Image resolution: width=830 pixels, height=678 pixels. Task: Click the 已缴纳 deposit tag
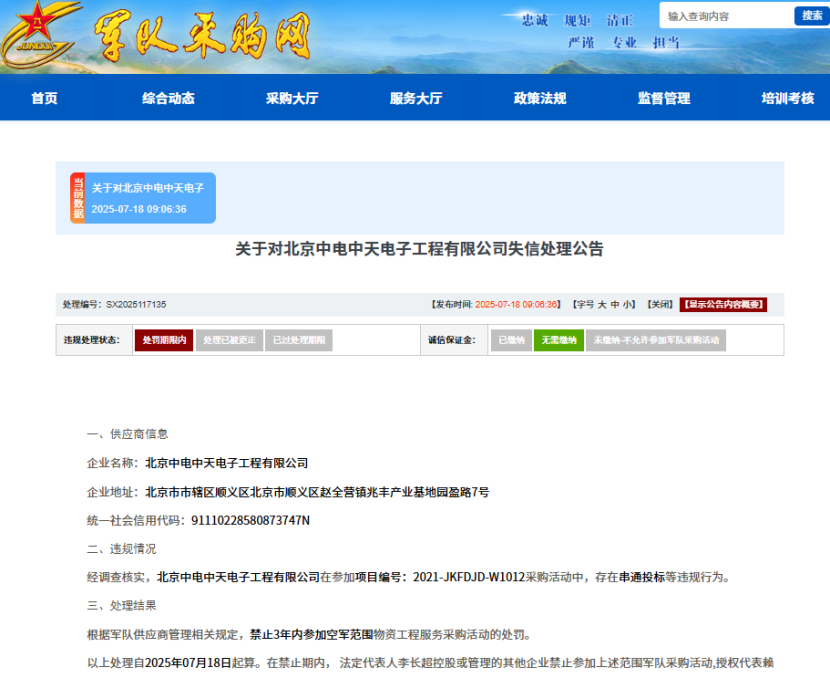point(511,340)
